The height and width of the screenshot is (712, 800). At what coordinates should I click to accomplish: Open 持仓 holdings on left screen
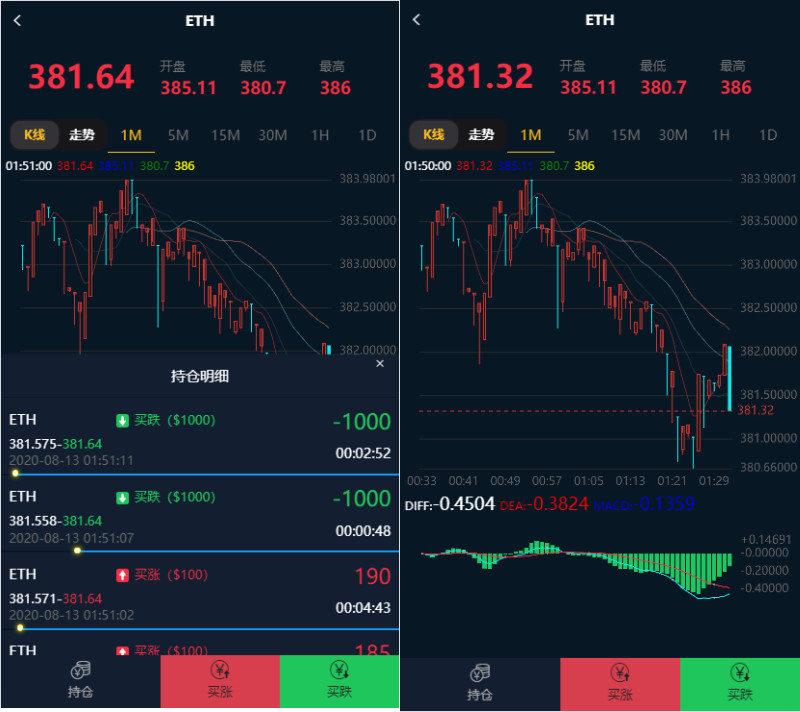81,681
